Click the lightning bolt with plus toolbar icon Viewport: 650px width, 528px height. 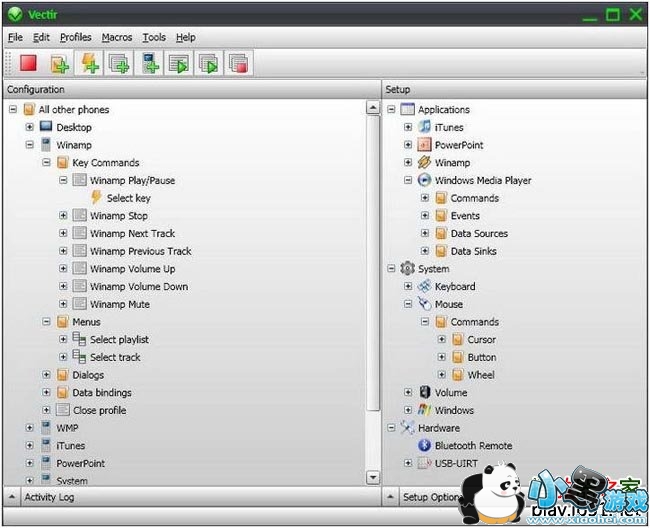tap(89, 64)
